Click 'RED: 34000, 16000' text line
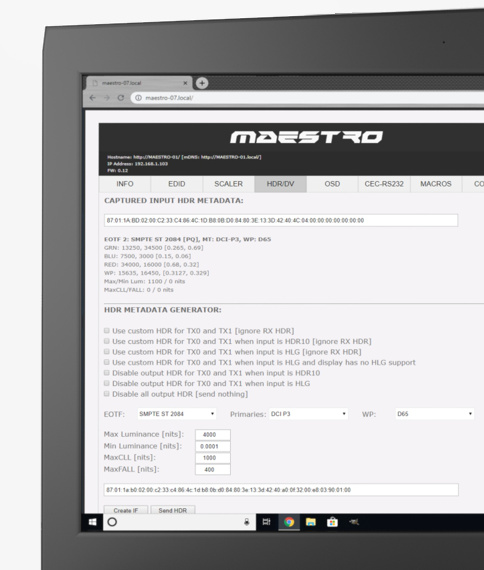Screen dimensions: 484x570 coord(151,264)
